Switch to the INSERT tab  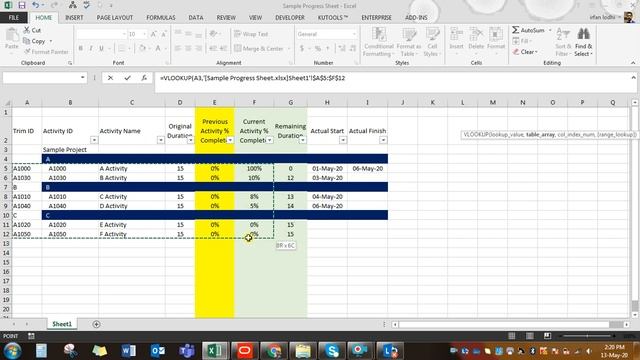[74, 18]
